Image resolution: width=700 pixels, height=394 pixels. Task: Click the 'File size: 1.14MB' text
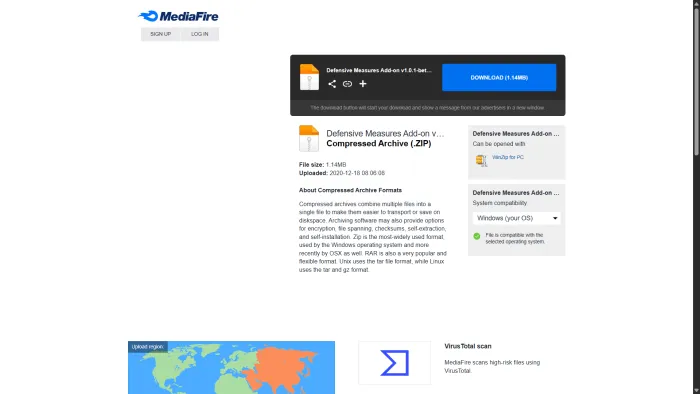pyautogui.click(x=322, y=165)
